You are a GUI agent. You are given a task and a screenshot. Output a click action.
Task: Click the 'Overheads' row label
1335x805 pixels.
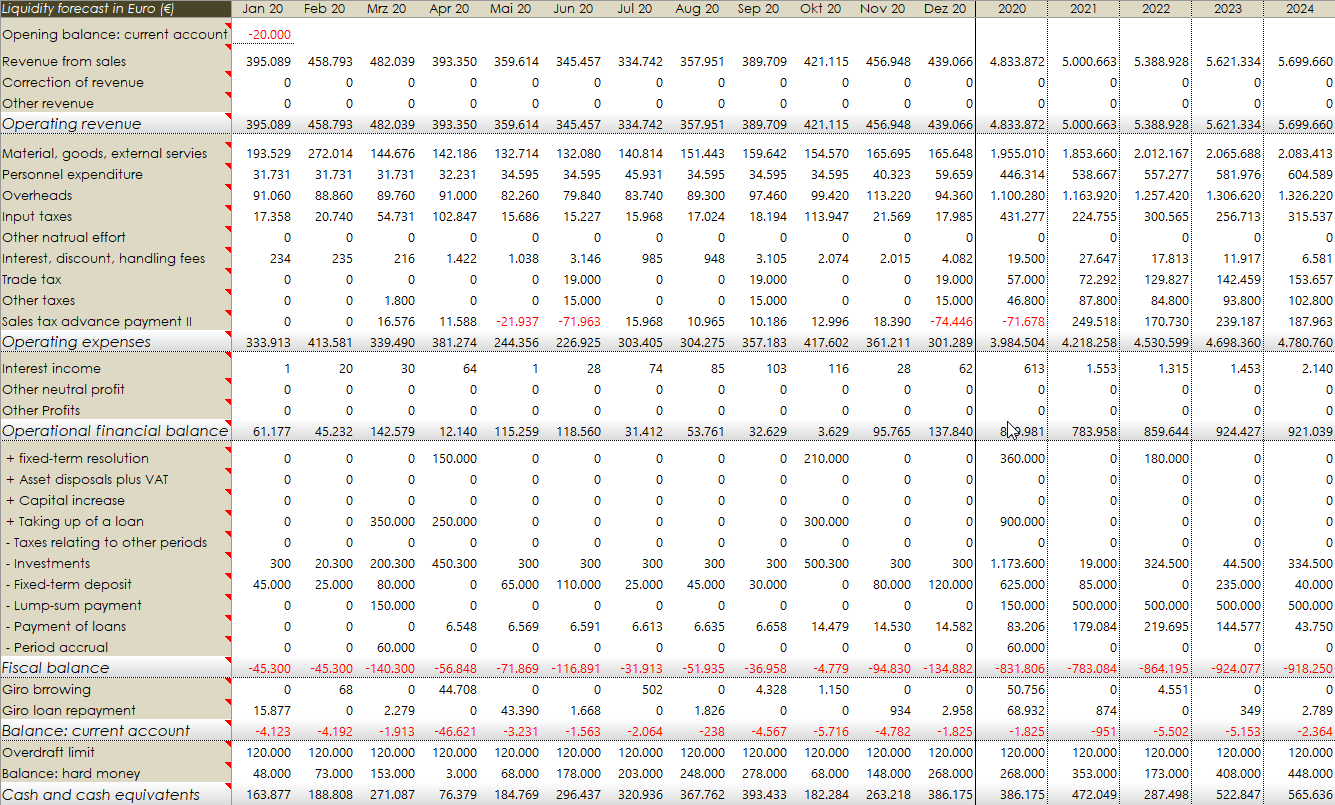[x=37, y=196]
